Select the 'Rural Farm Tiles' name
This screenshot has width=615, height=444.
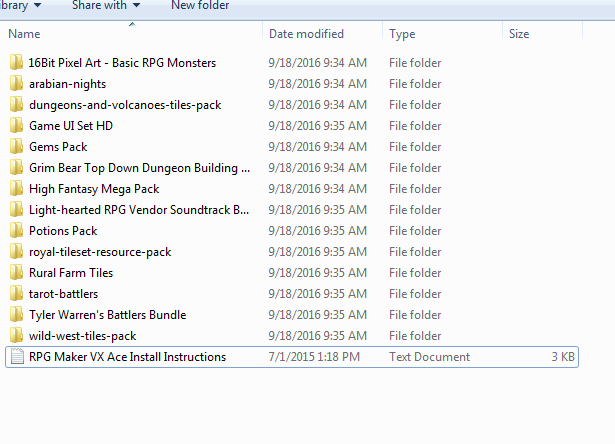pos(71,273)
